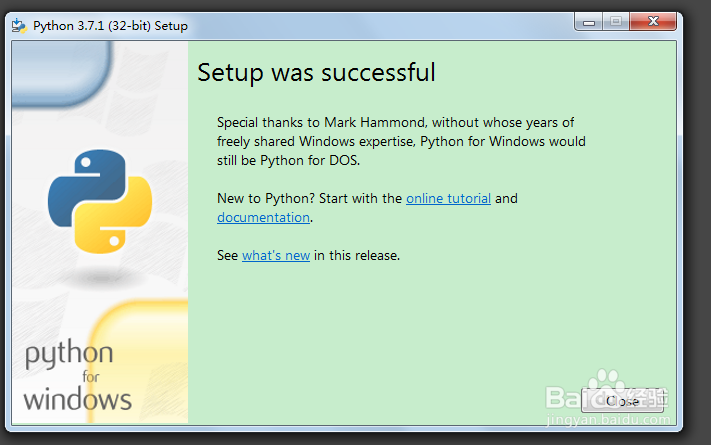
Task: Click the Python installer icon in title bar
Action: [x=19, y=25]
